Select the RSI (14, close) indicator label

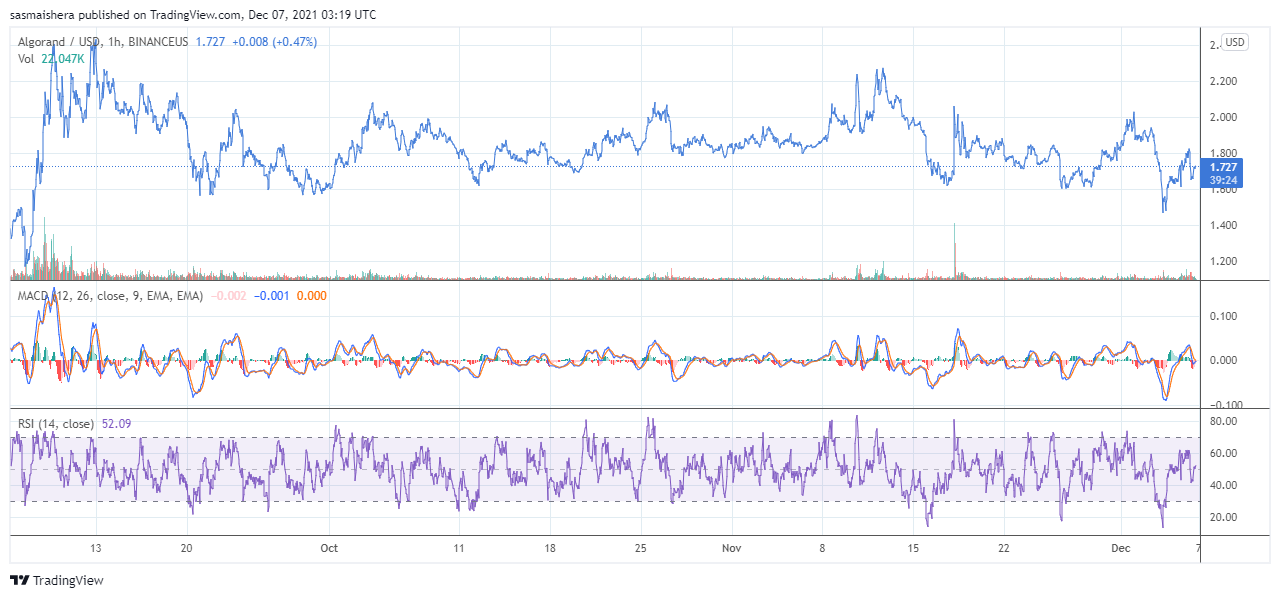pyautogui.click(x=56, y=424)
